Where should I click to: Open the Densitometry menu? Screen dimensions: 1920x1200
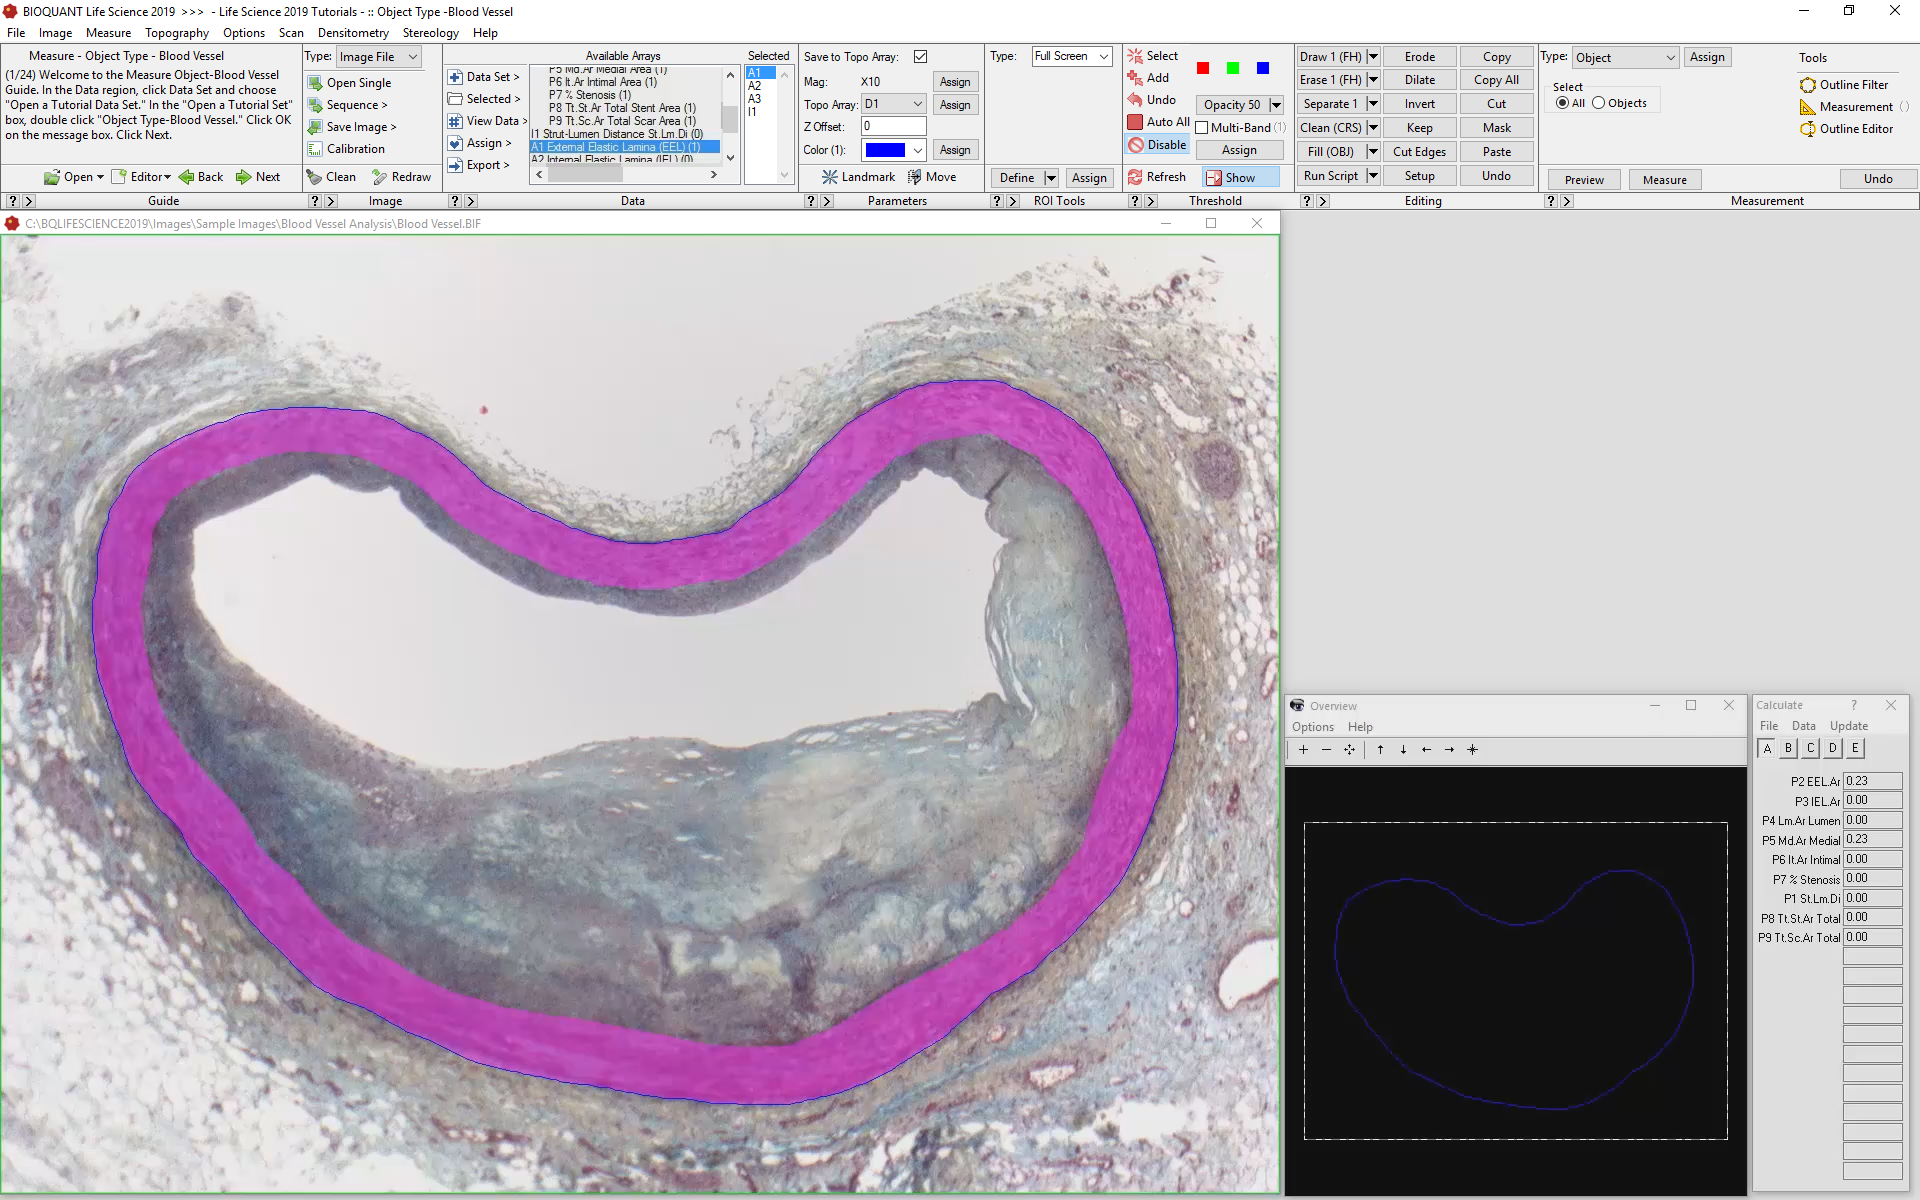point(353,33)
